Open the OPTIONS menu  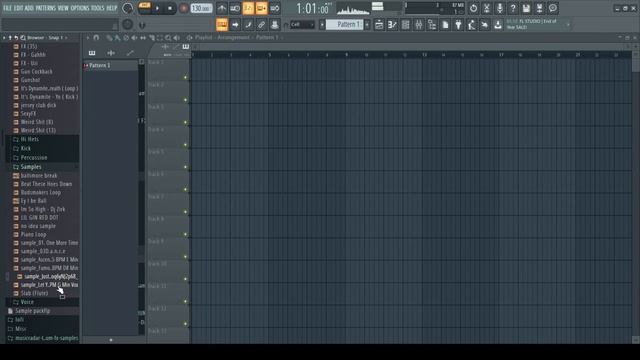tap(80, 8)
